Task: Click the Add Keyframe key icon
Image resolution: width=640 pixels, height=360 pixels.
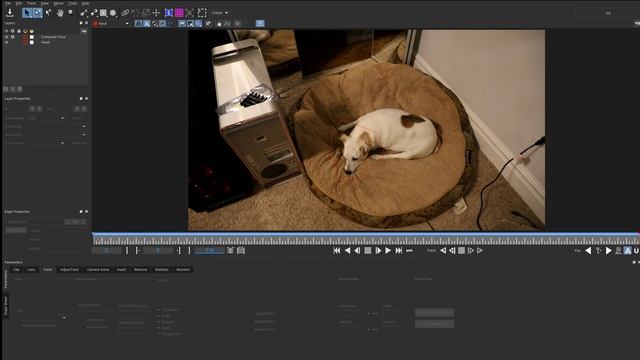Action: click(598, 251)
